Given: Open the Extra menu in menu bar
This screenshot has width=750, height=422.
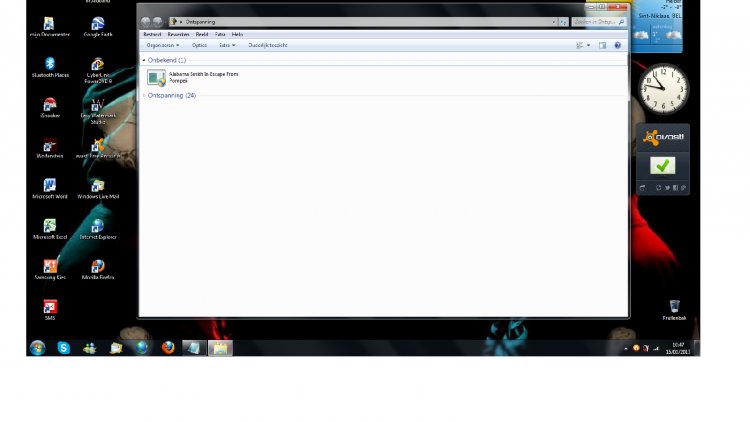Looking at the screenshot, I should [220, 34].
